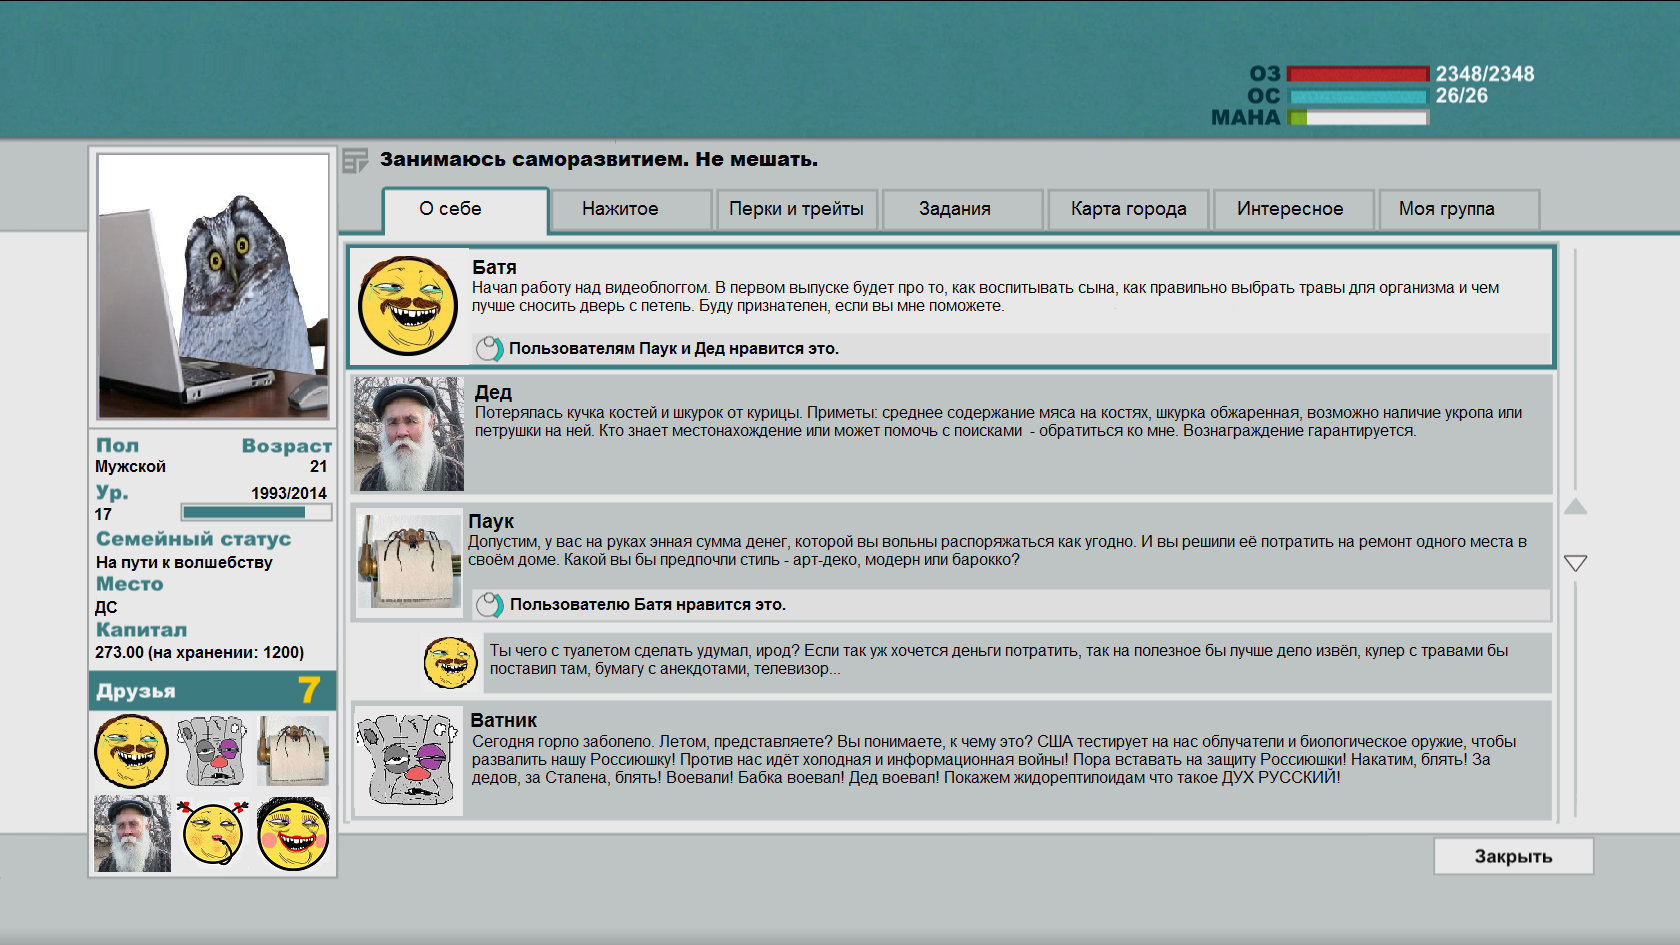Click the "Батя" post author name
1680x945 pixels.
click(x=494, y=267)
